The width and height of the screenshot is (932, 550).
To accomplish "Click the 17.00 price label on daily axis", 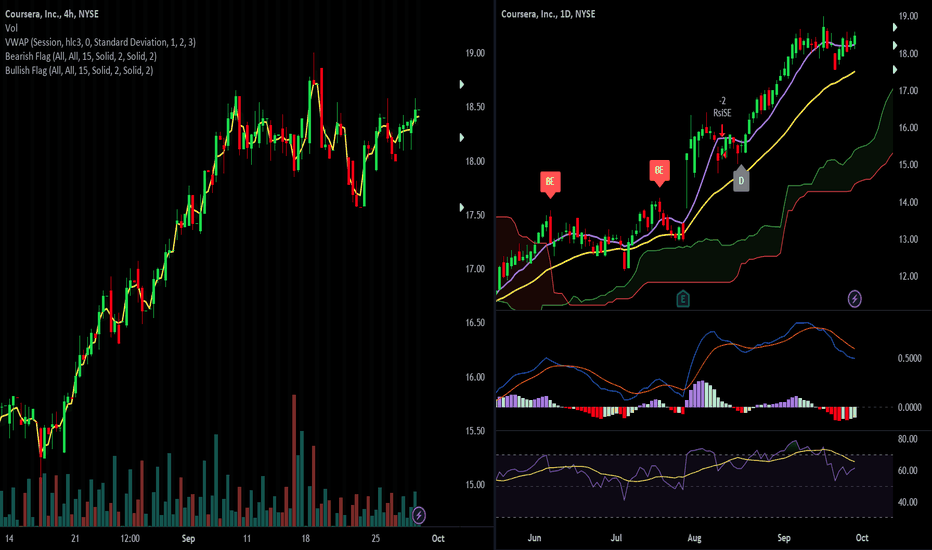I will pyautogui.click(x=908, y=91).
